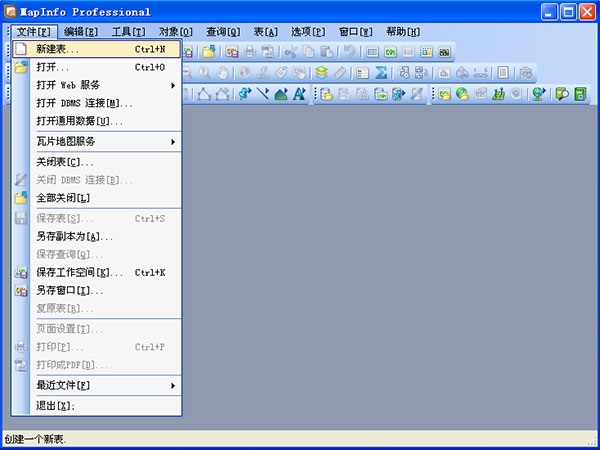Open the 编辑[E] menu
The width and height of the screenshot is (600, 450).
point(81,32)
